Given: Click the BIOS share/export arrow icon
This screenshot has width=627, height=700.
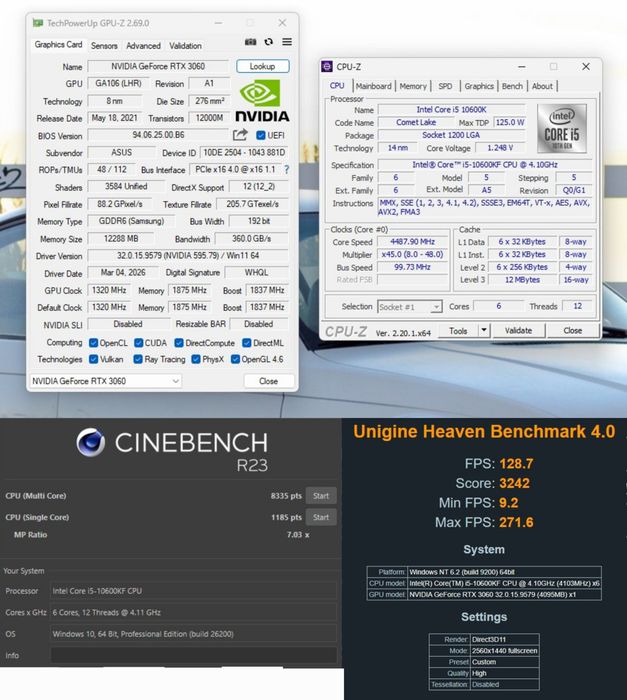Looking at the screenshot, I should (240, 135).
